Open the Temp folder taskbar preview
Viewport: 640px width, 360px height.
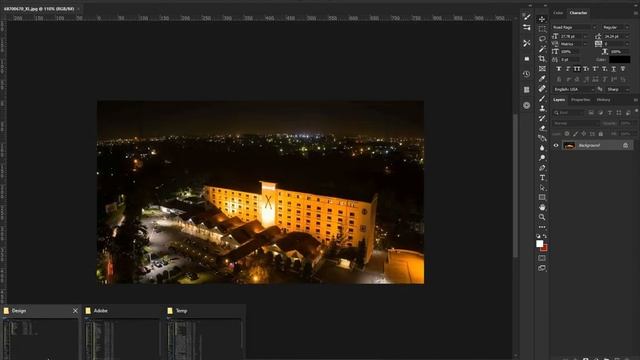click(x=204, y=332)
